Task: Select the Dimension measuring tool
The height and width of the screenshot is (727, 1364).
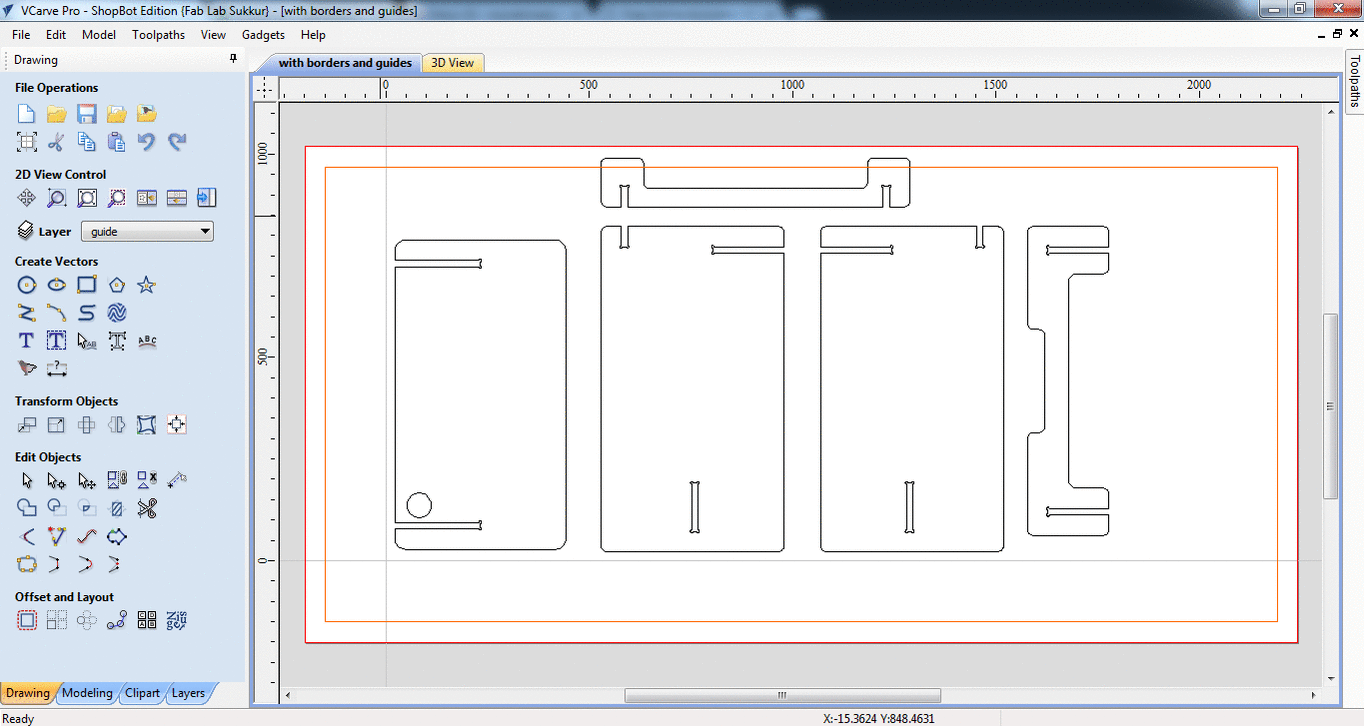Action: pos(57,369)
